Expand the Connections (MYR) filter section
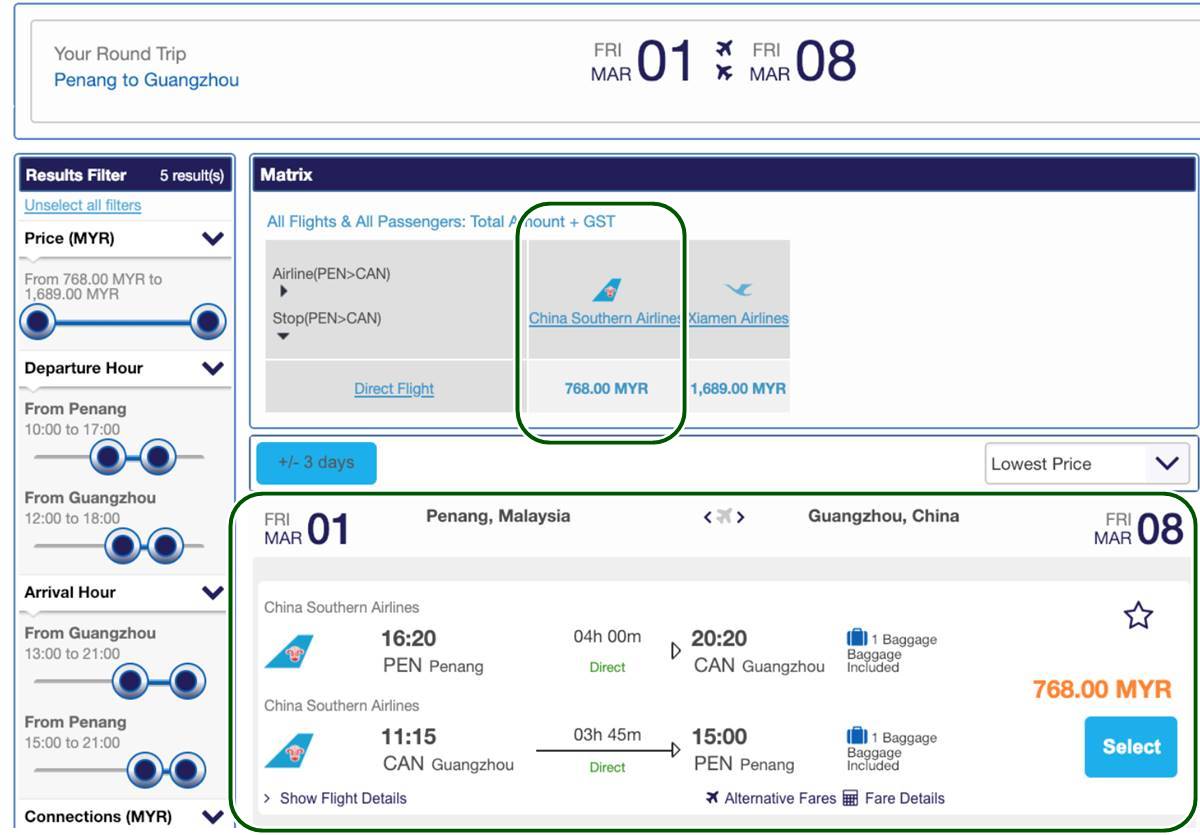This screenshot has width=1200, height=835. tap(213, 816)
